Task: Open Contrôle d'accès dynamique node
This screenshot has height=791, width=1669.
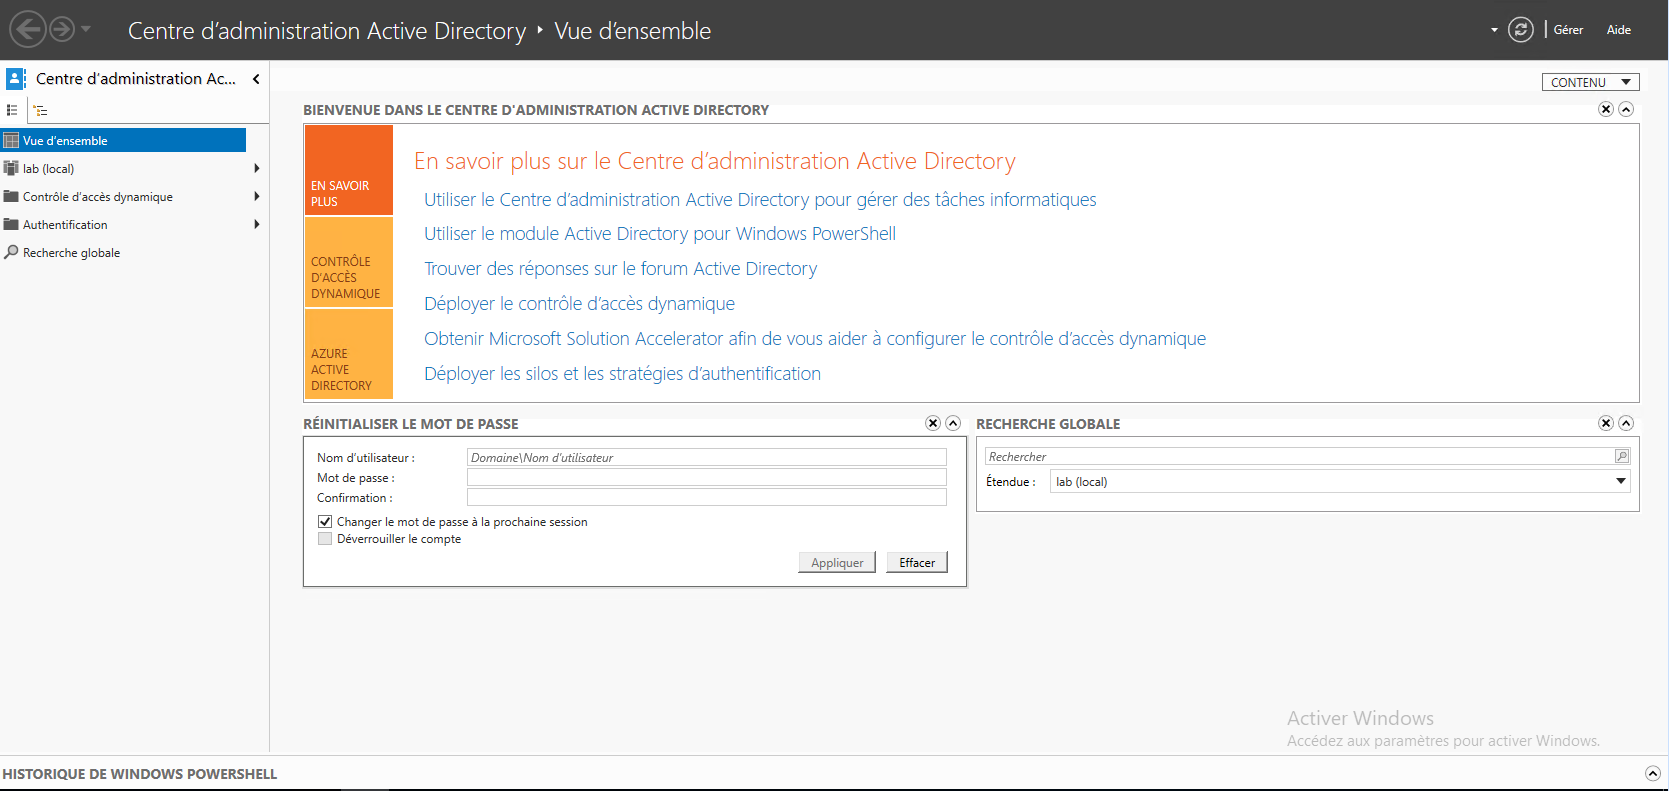Action: click(97, 197)
